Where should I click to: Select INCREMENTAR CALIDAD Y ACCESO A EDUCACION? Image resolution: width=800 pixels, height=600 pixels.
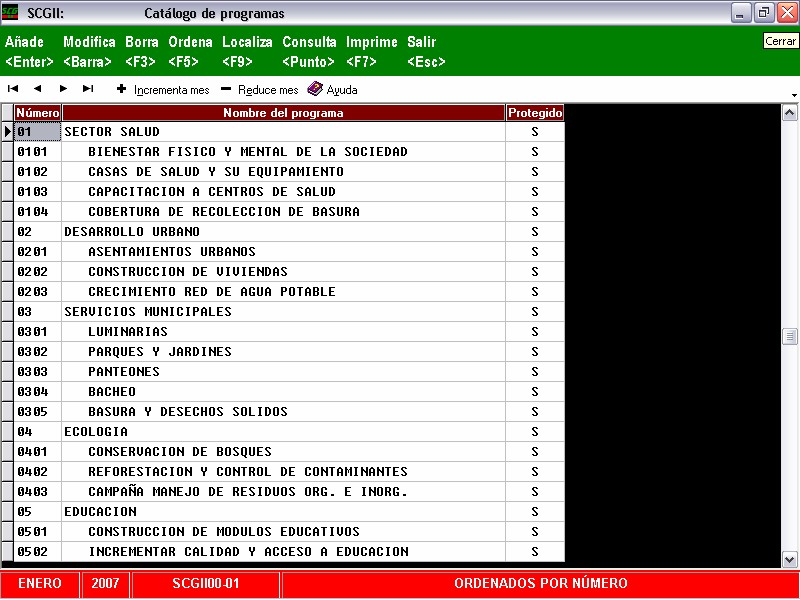click(x=283, y=552)
